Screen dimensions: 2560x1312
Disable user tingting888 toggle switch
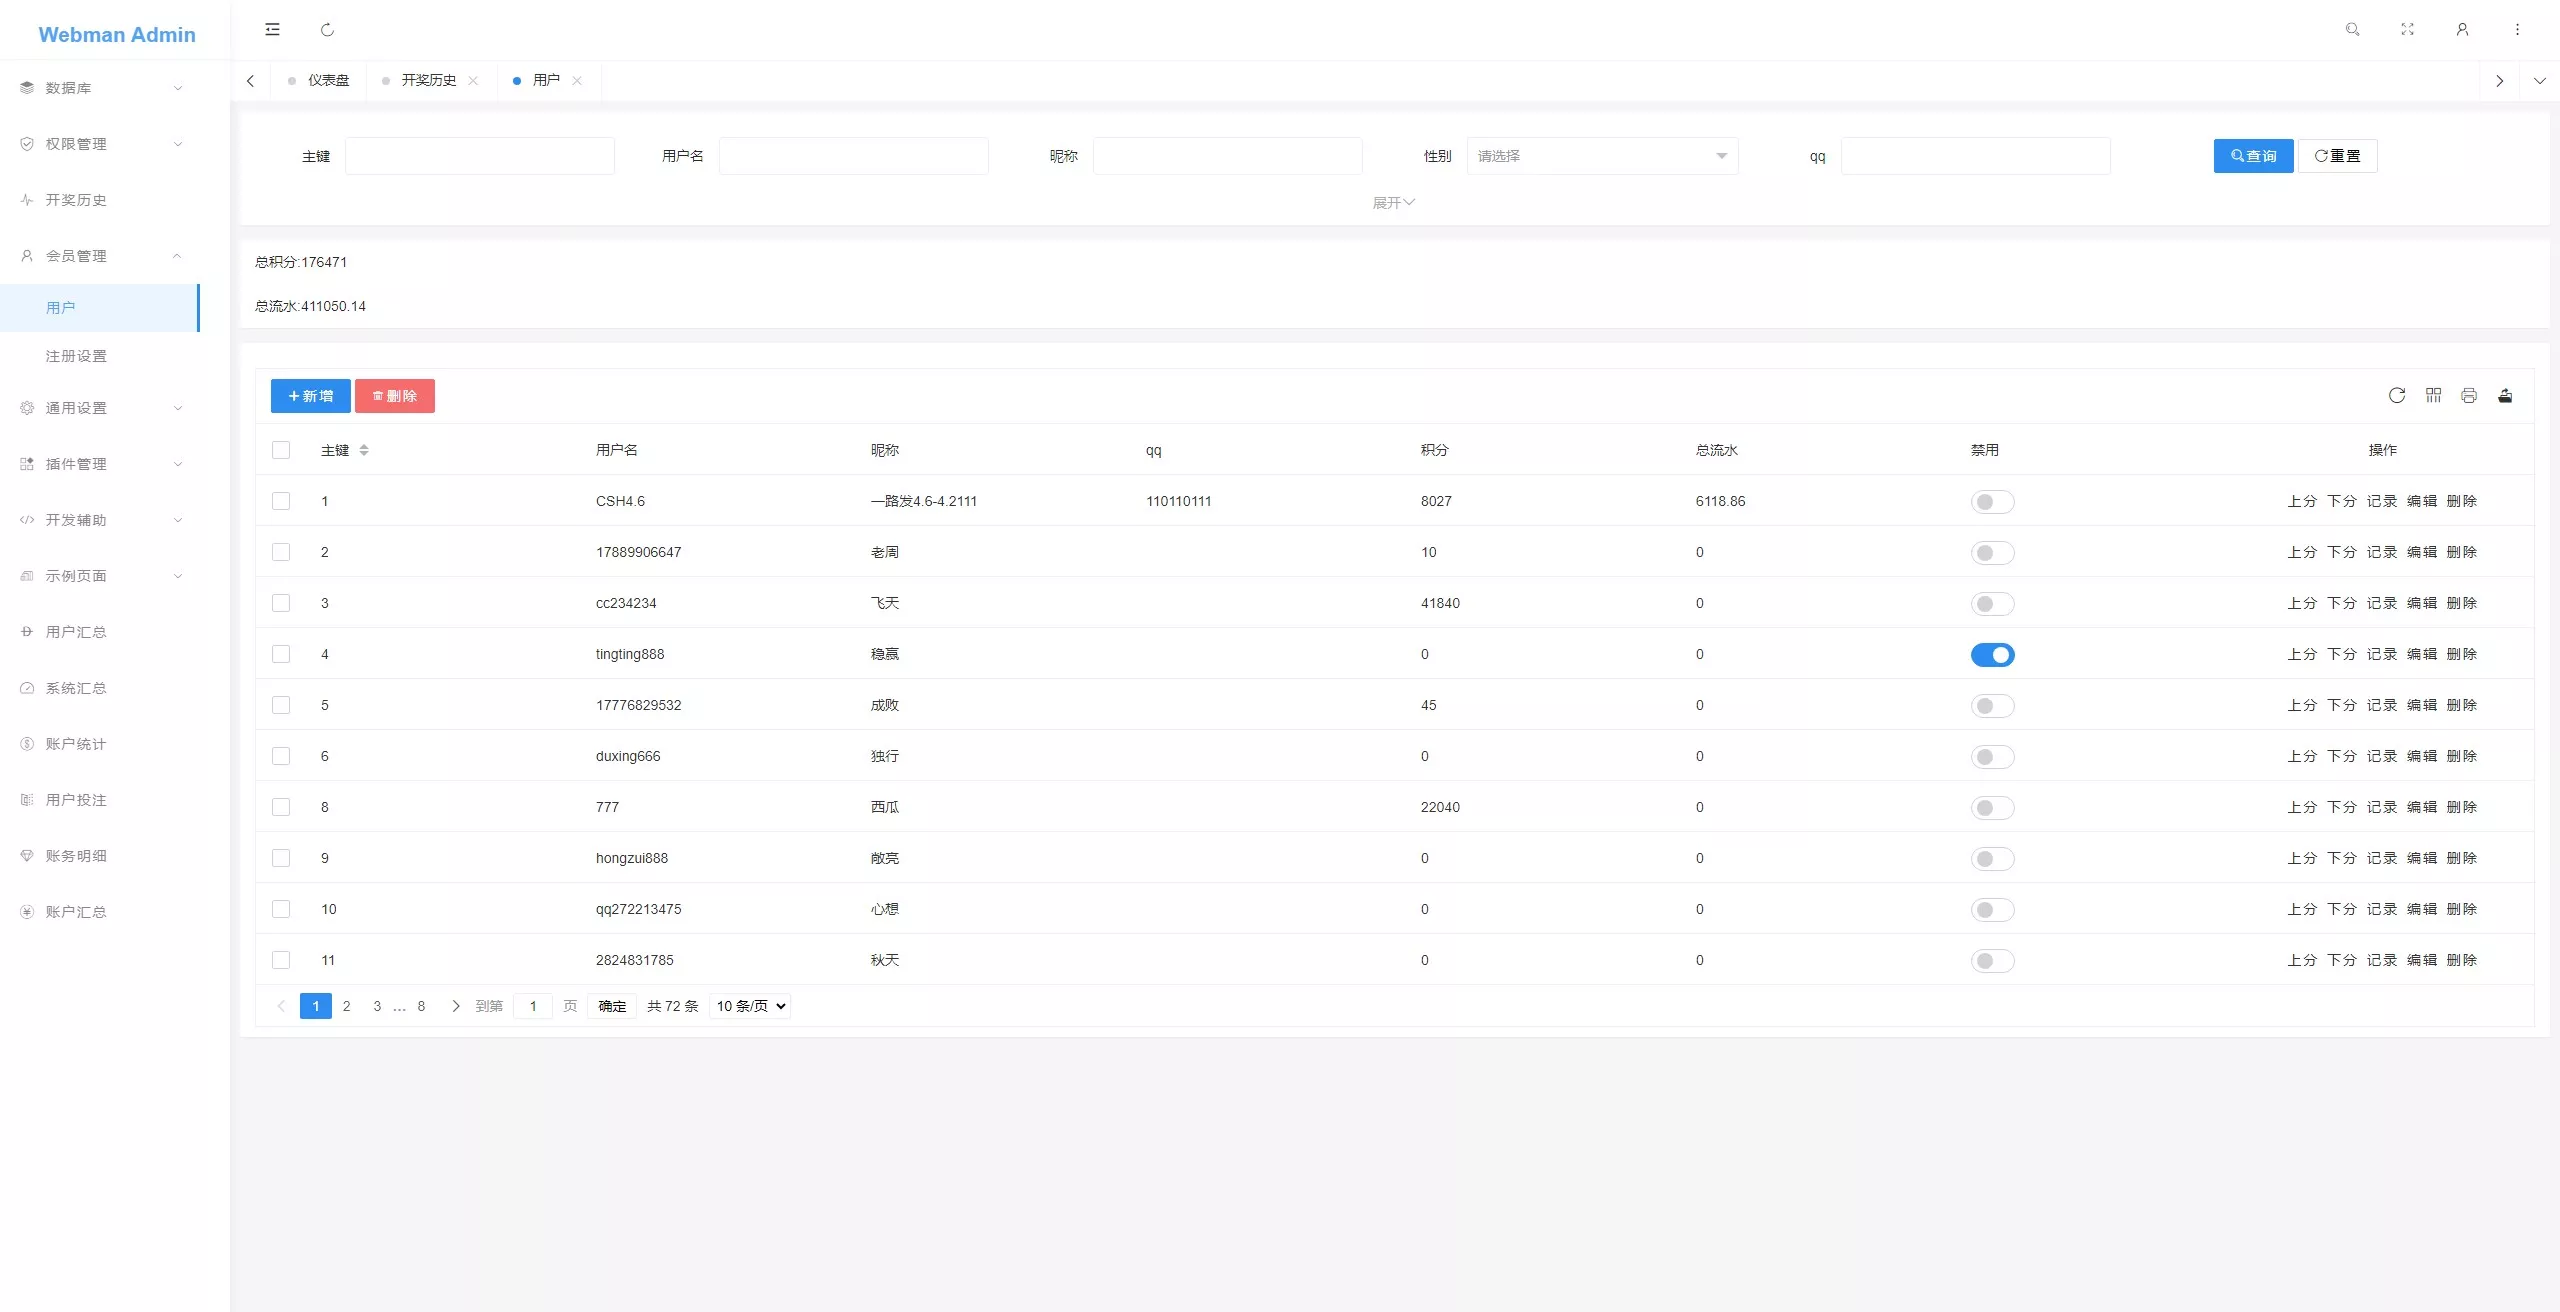point(1992,655)
